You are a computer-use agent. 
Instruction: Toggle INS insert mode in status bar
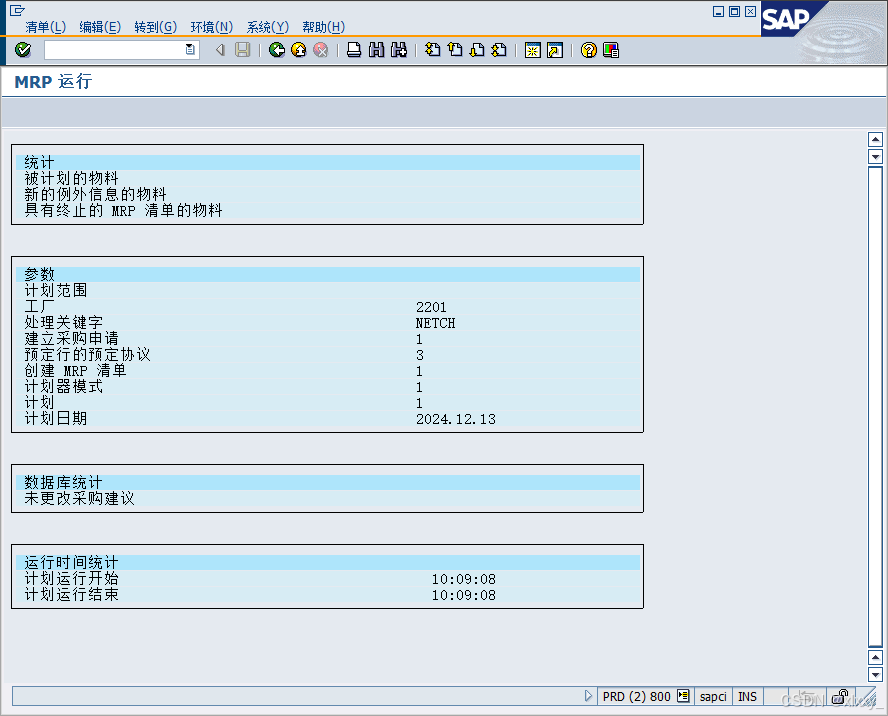(x=747, y=696)
